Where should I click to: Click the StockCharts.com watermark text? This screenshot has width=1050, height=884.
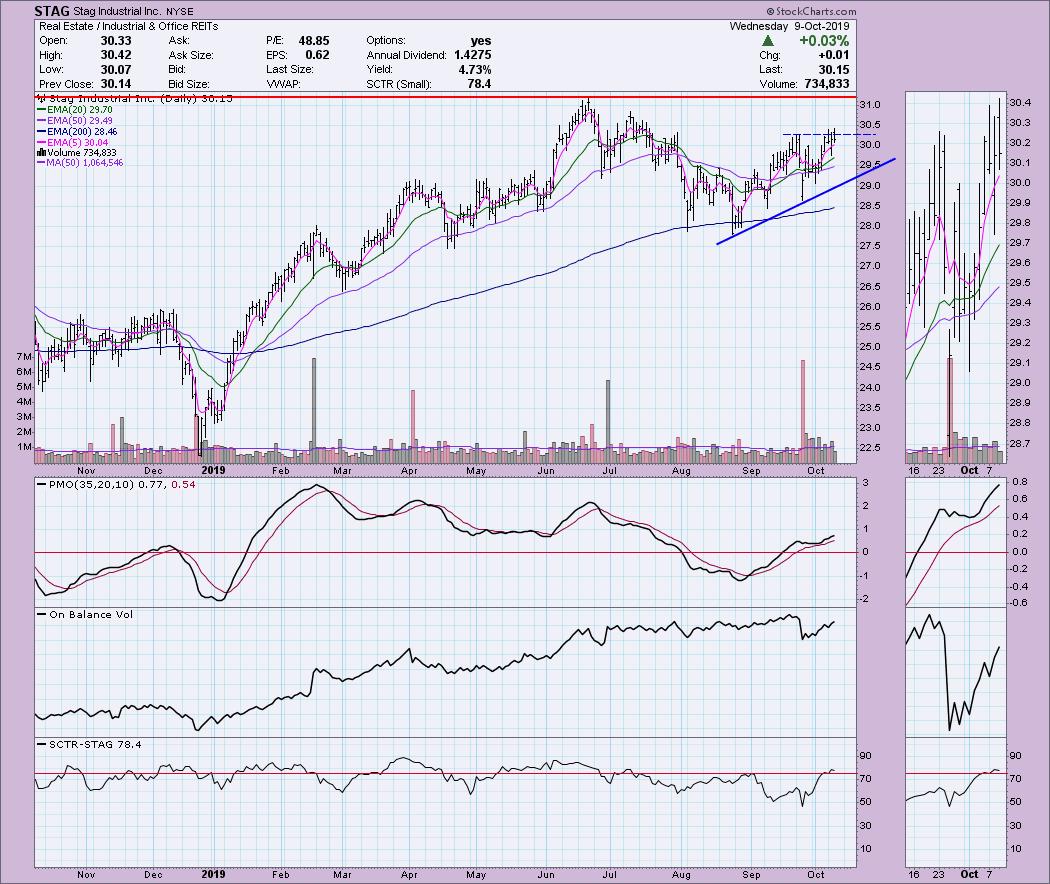(811, 11)
